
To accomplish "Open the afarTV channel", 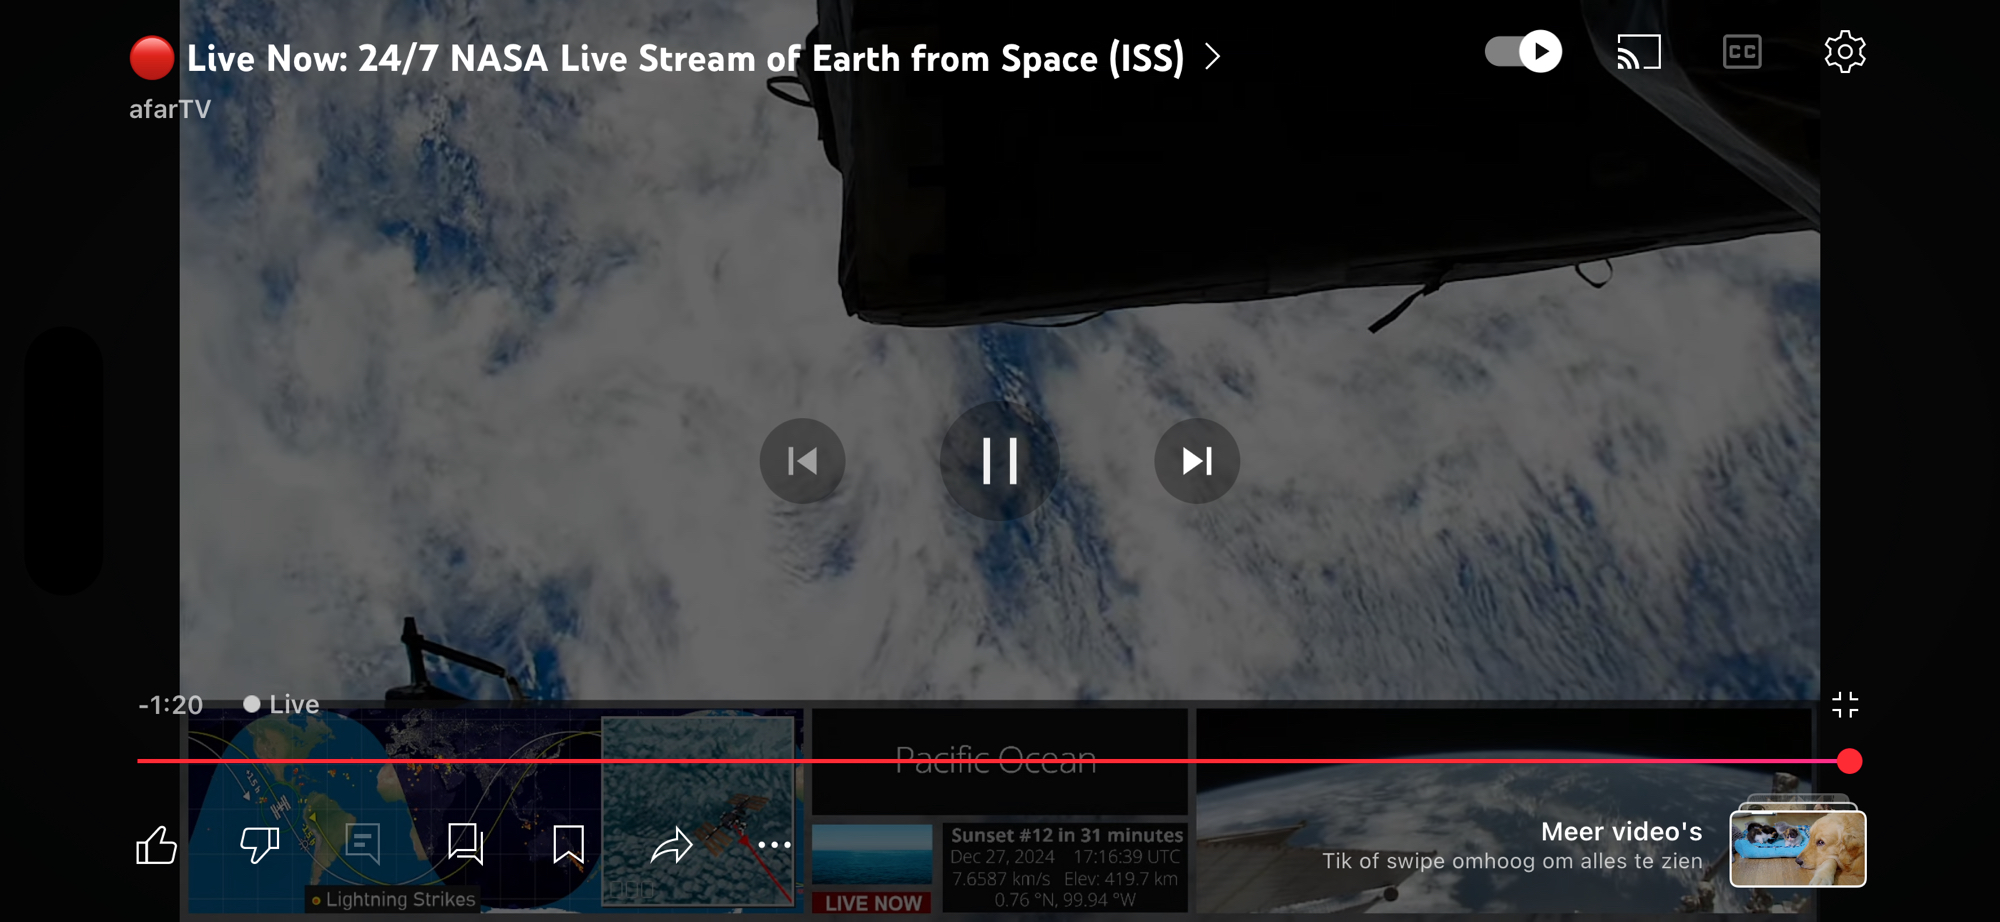I will tap(170, 109).
